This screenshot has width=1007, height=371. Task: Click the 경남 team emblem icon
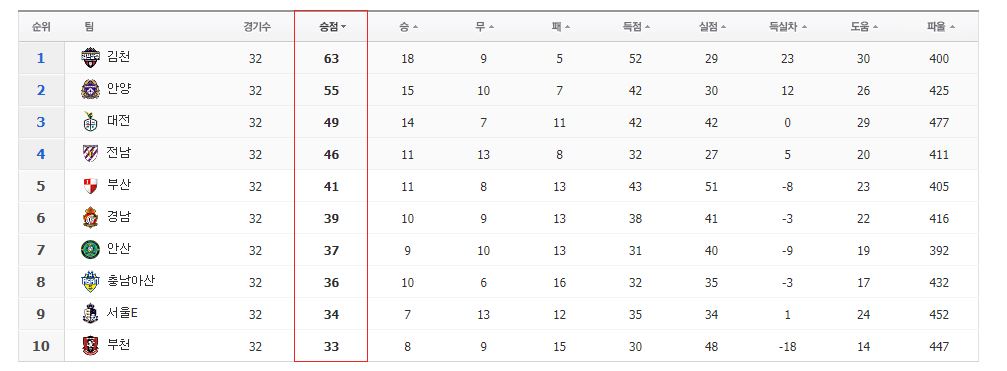91,217
